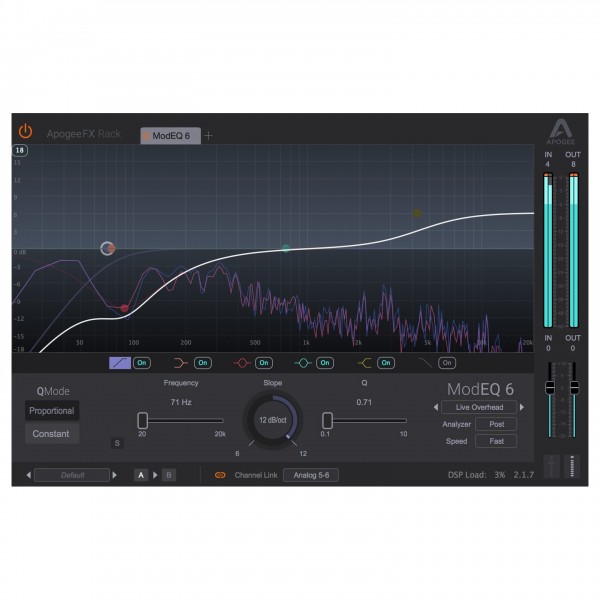Click the ModEQ 6 title text
The image size is (600, 600).
pos(480,389)
